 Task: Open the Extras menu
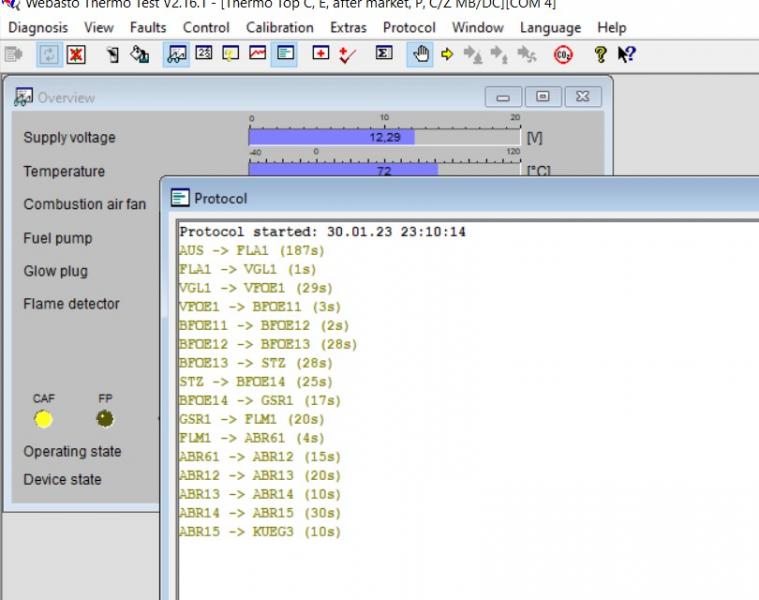point(348,28)
